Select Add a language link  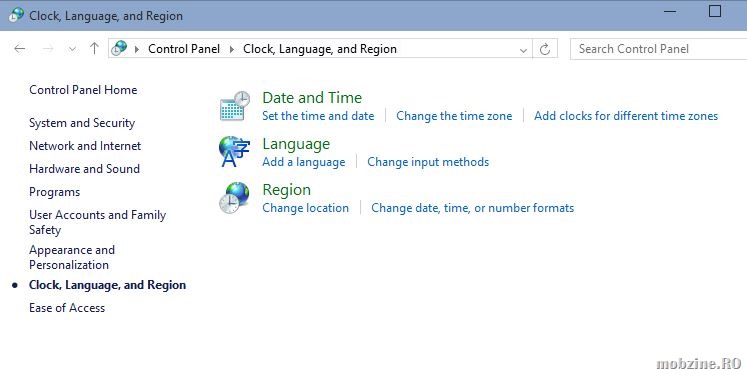[304, 162]
